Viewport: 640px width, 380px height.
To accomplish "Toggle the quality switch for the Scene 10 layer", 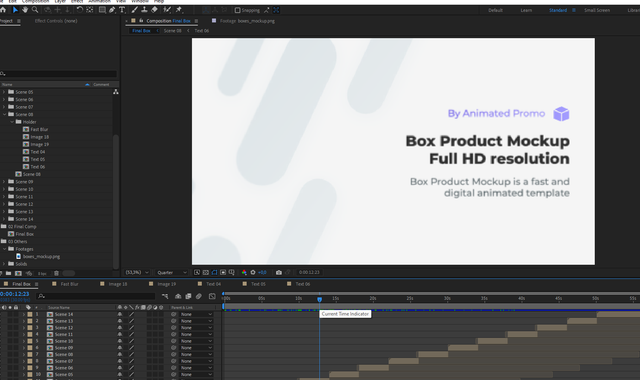I will [x=131, y=341].
